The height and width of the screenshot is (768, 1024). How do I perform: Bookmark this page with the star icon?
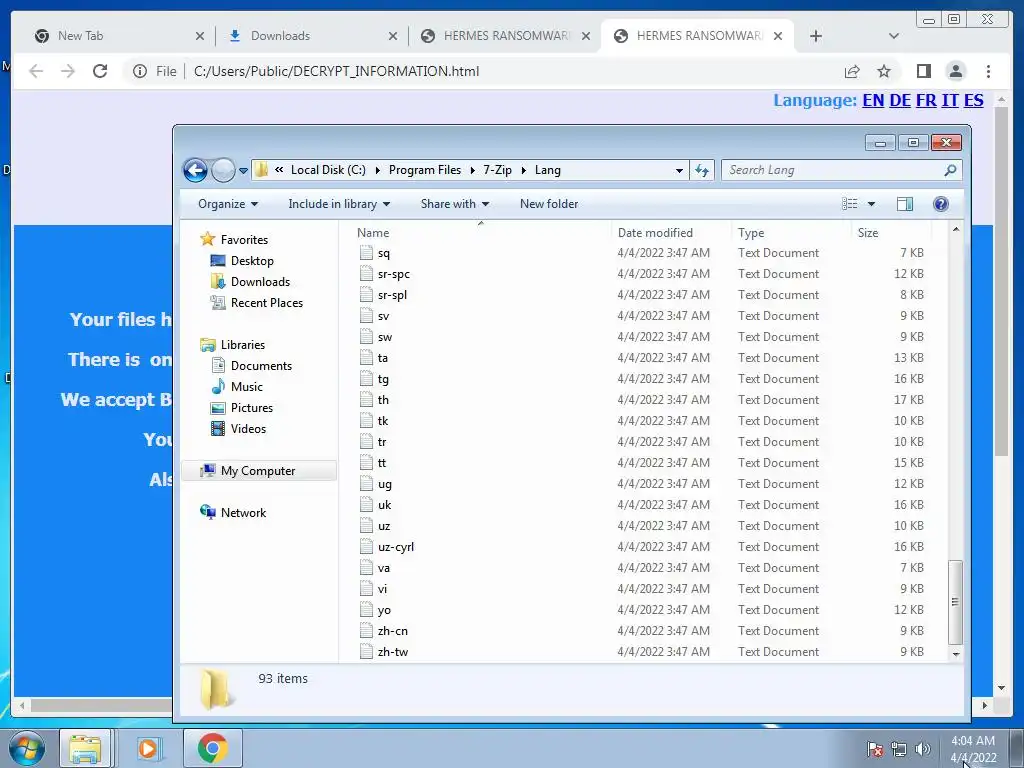(884, 71)
